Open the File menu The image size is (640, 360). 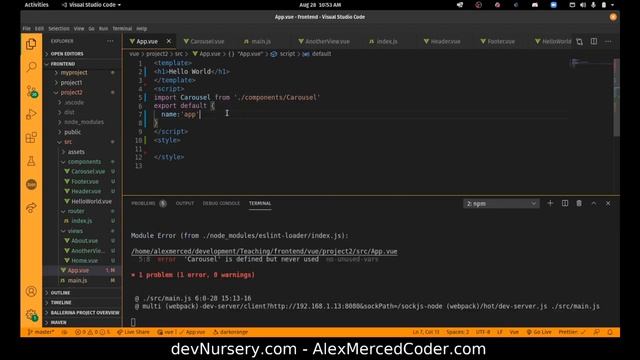pyautogui.click(x=27, y=29)
